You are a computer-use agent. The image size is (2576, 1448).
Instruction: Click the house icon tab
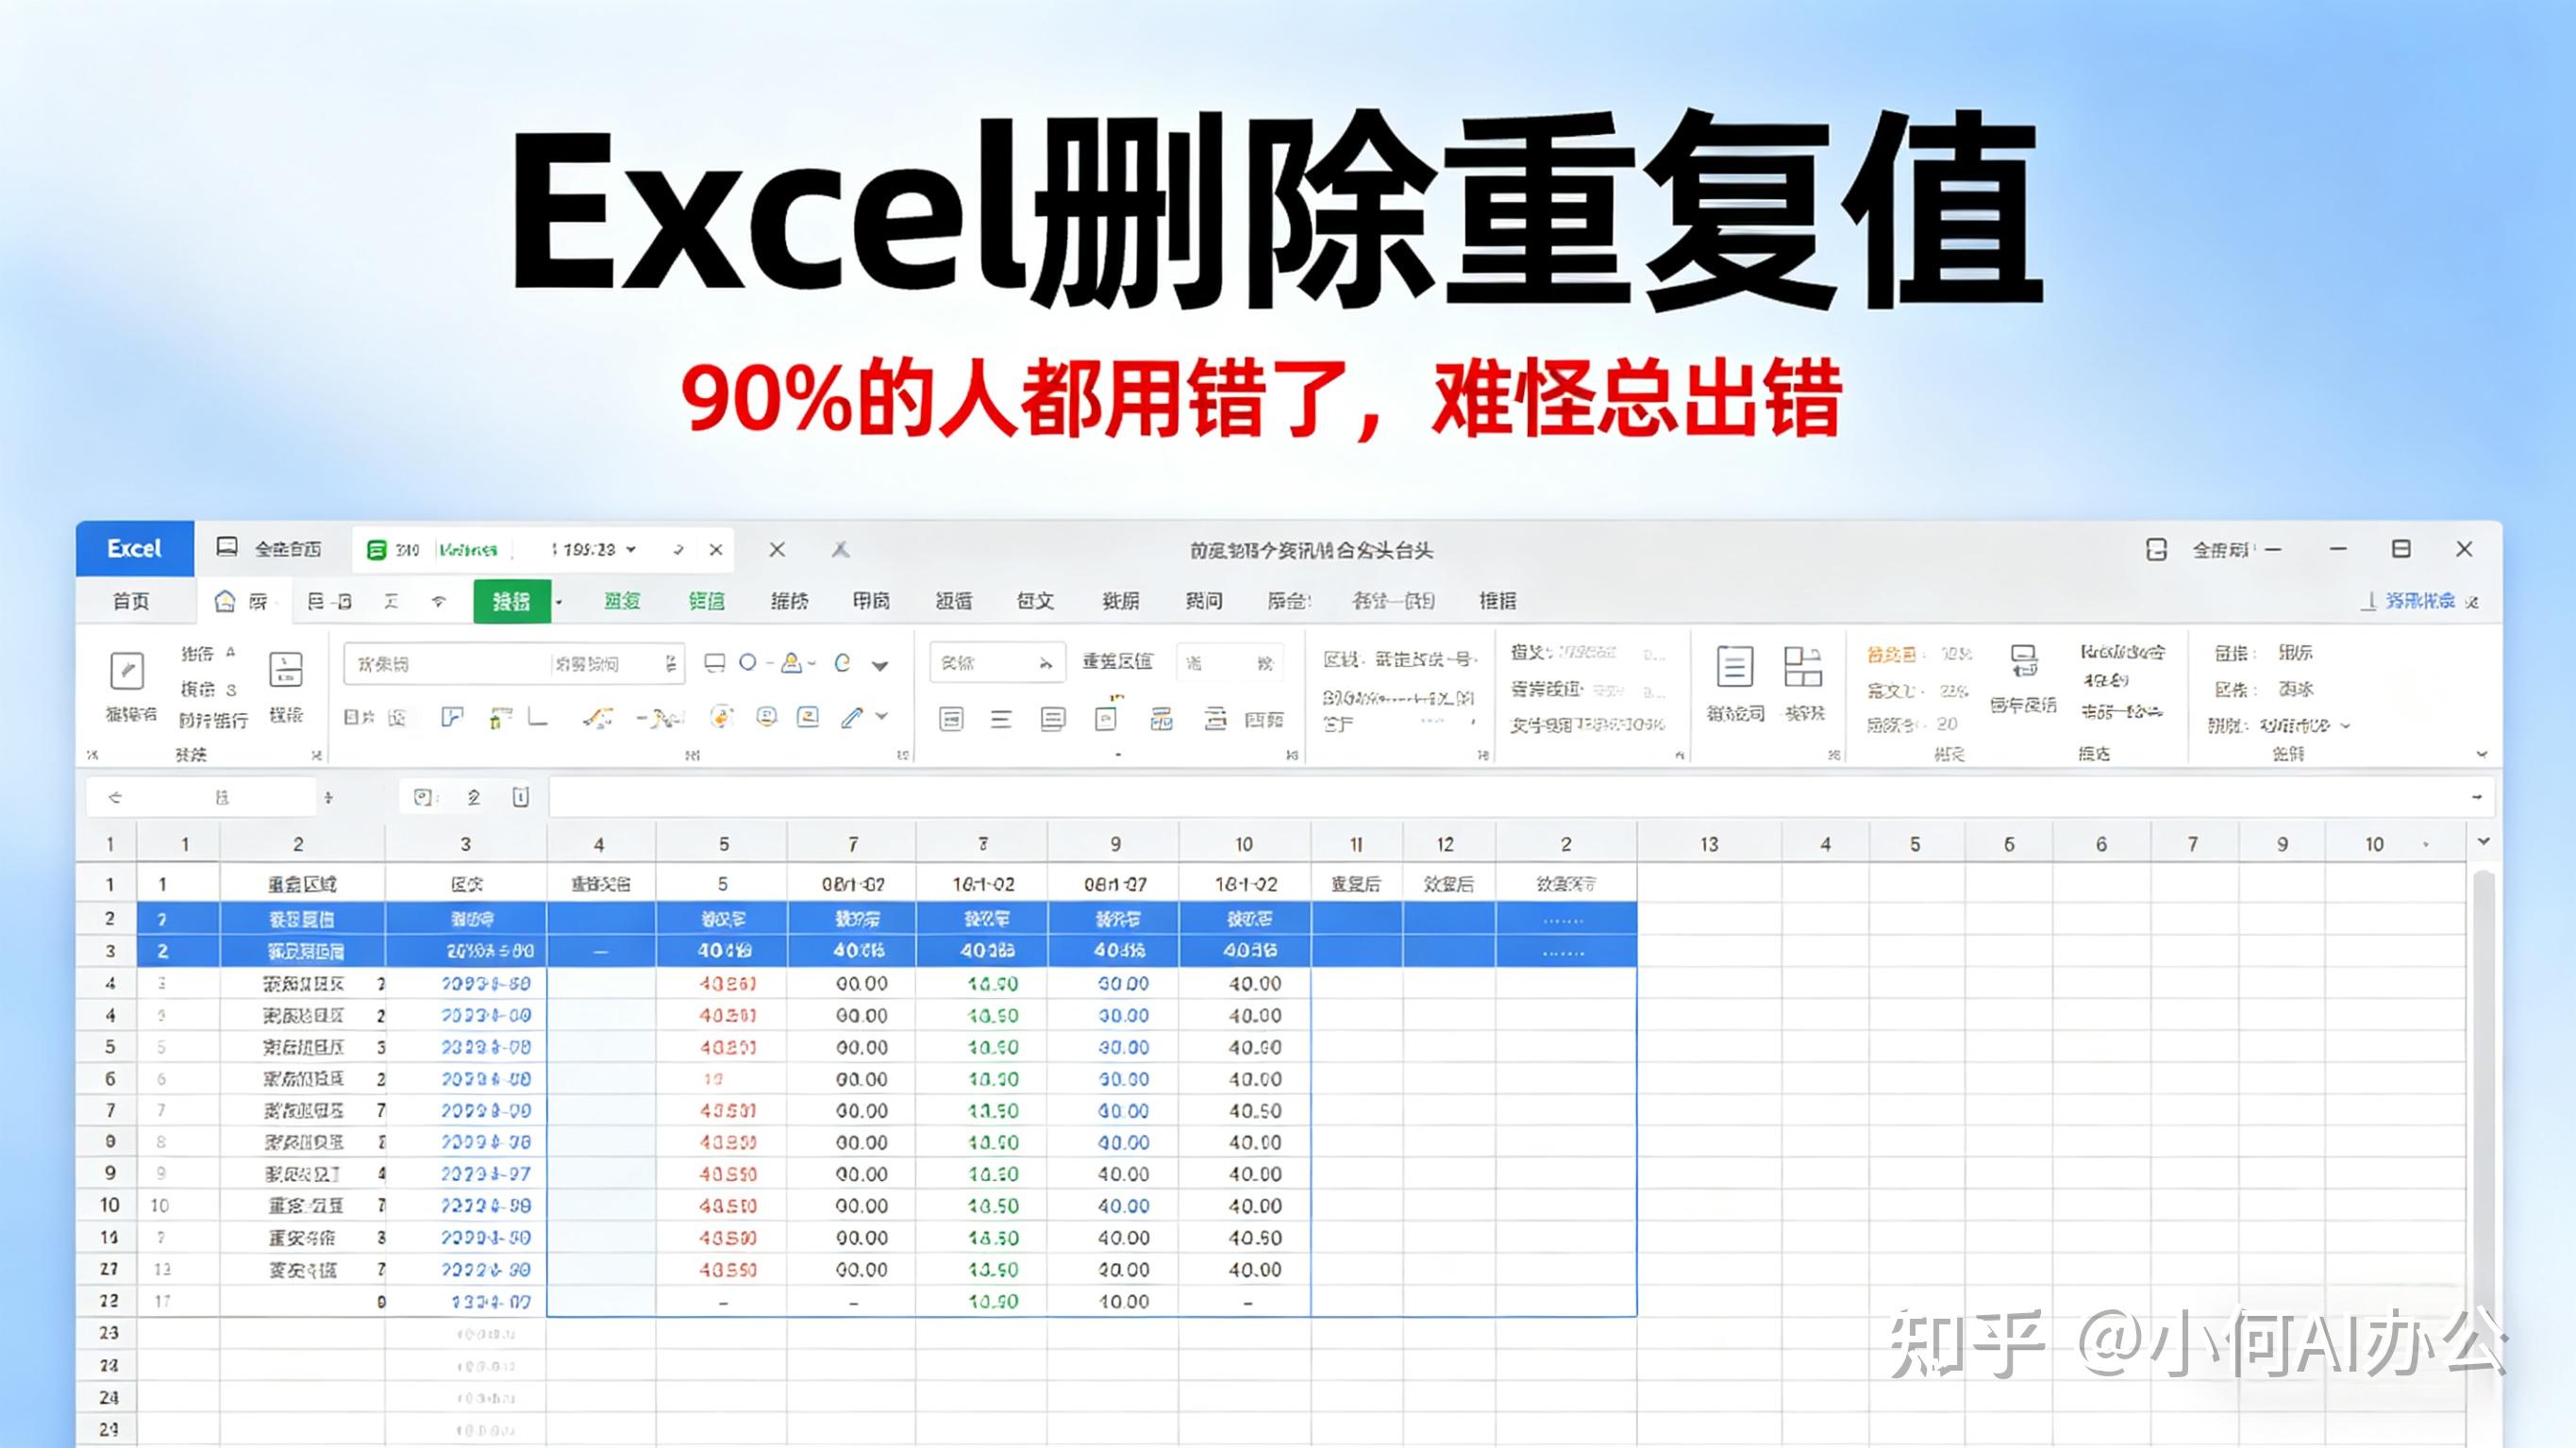pos(226,601)
